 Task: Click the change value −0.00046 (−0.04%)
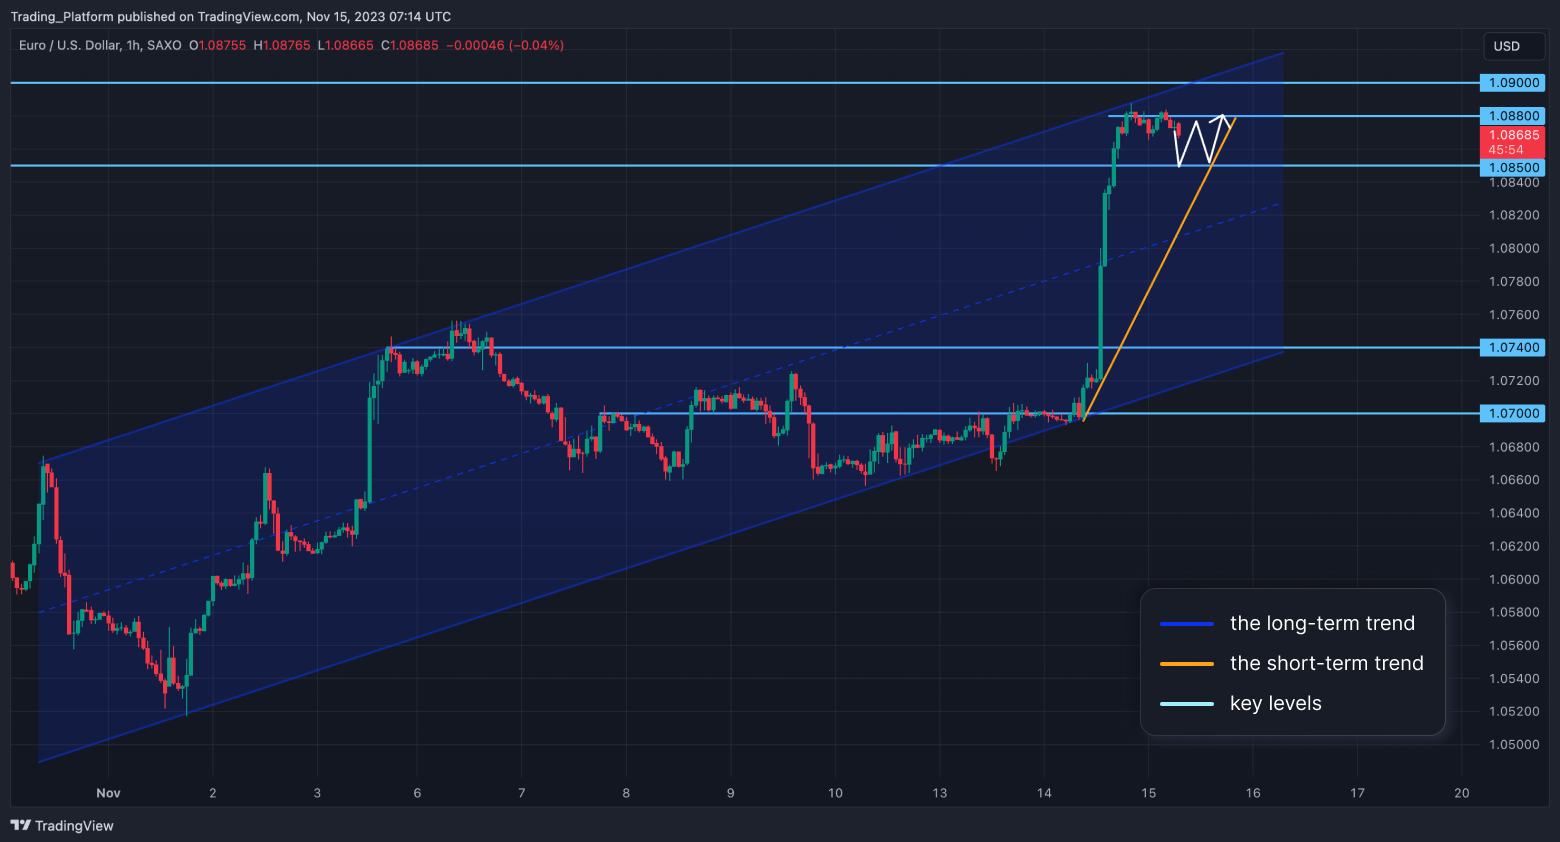(505, 45)
